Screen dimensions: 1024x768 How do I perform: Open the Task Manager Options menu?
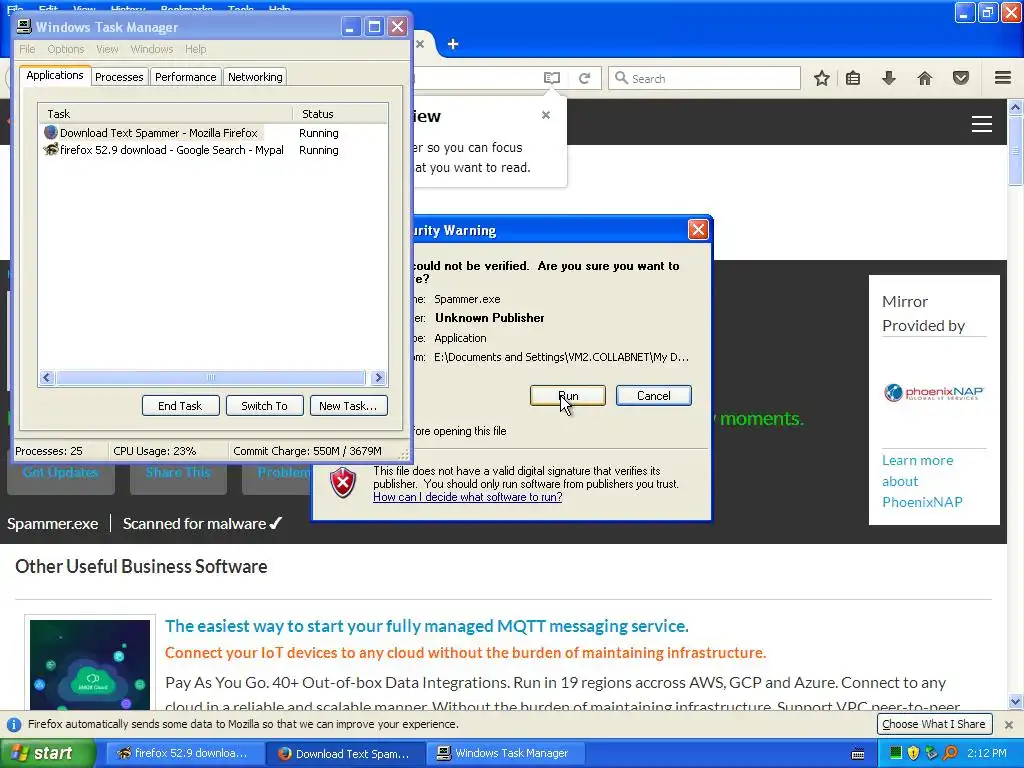(x=65, y=49)
